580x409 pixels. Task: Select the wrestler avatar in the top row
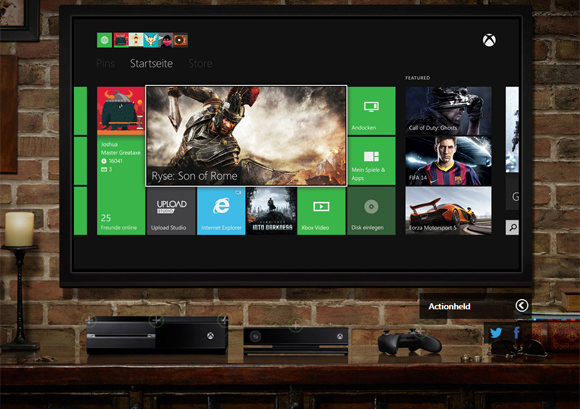pos(136,40)
